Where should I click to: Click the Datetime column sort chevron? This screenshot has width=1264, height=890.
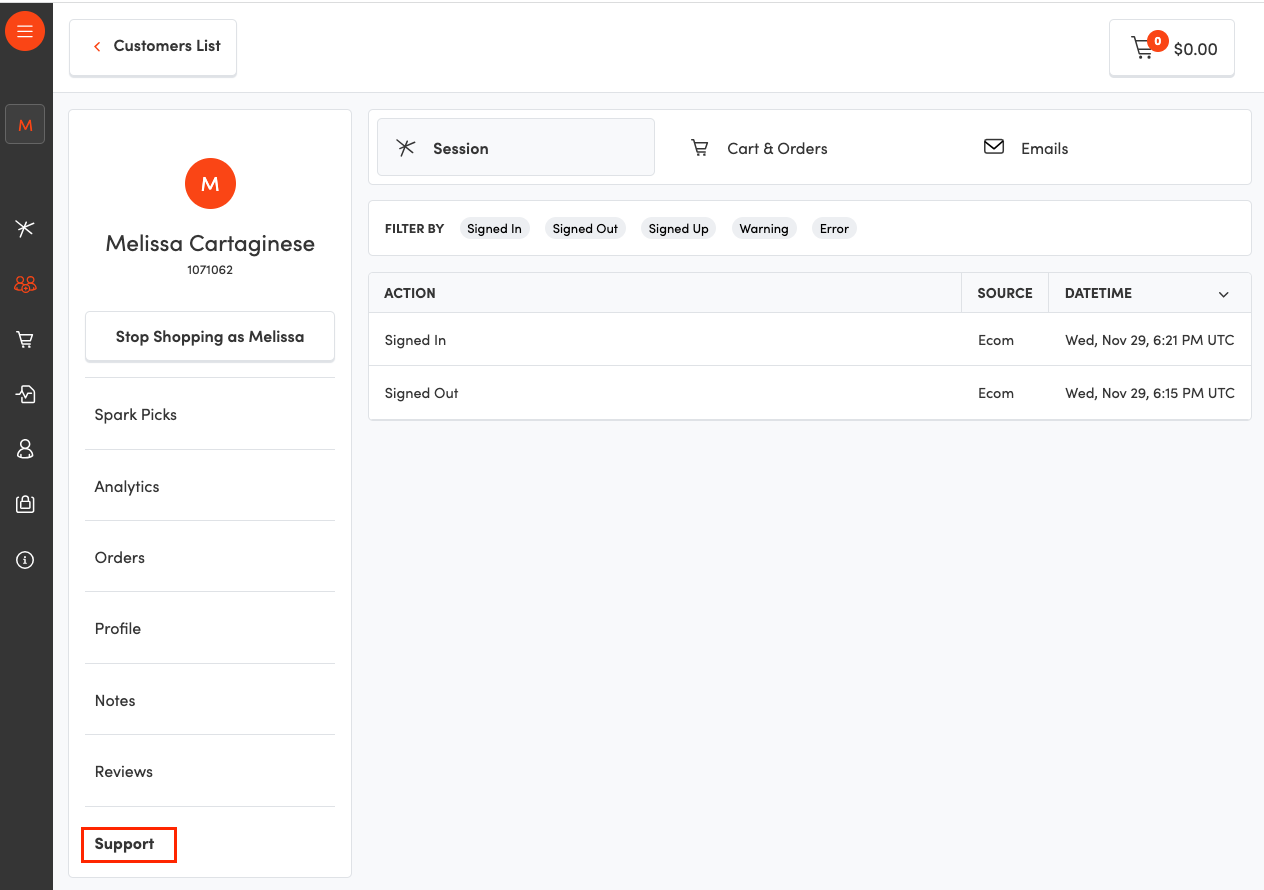point(1223,294)
